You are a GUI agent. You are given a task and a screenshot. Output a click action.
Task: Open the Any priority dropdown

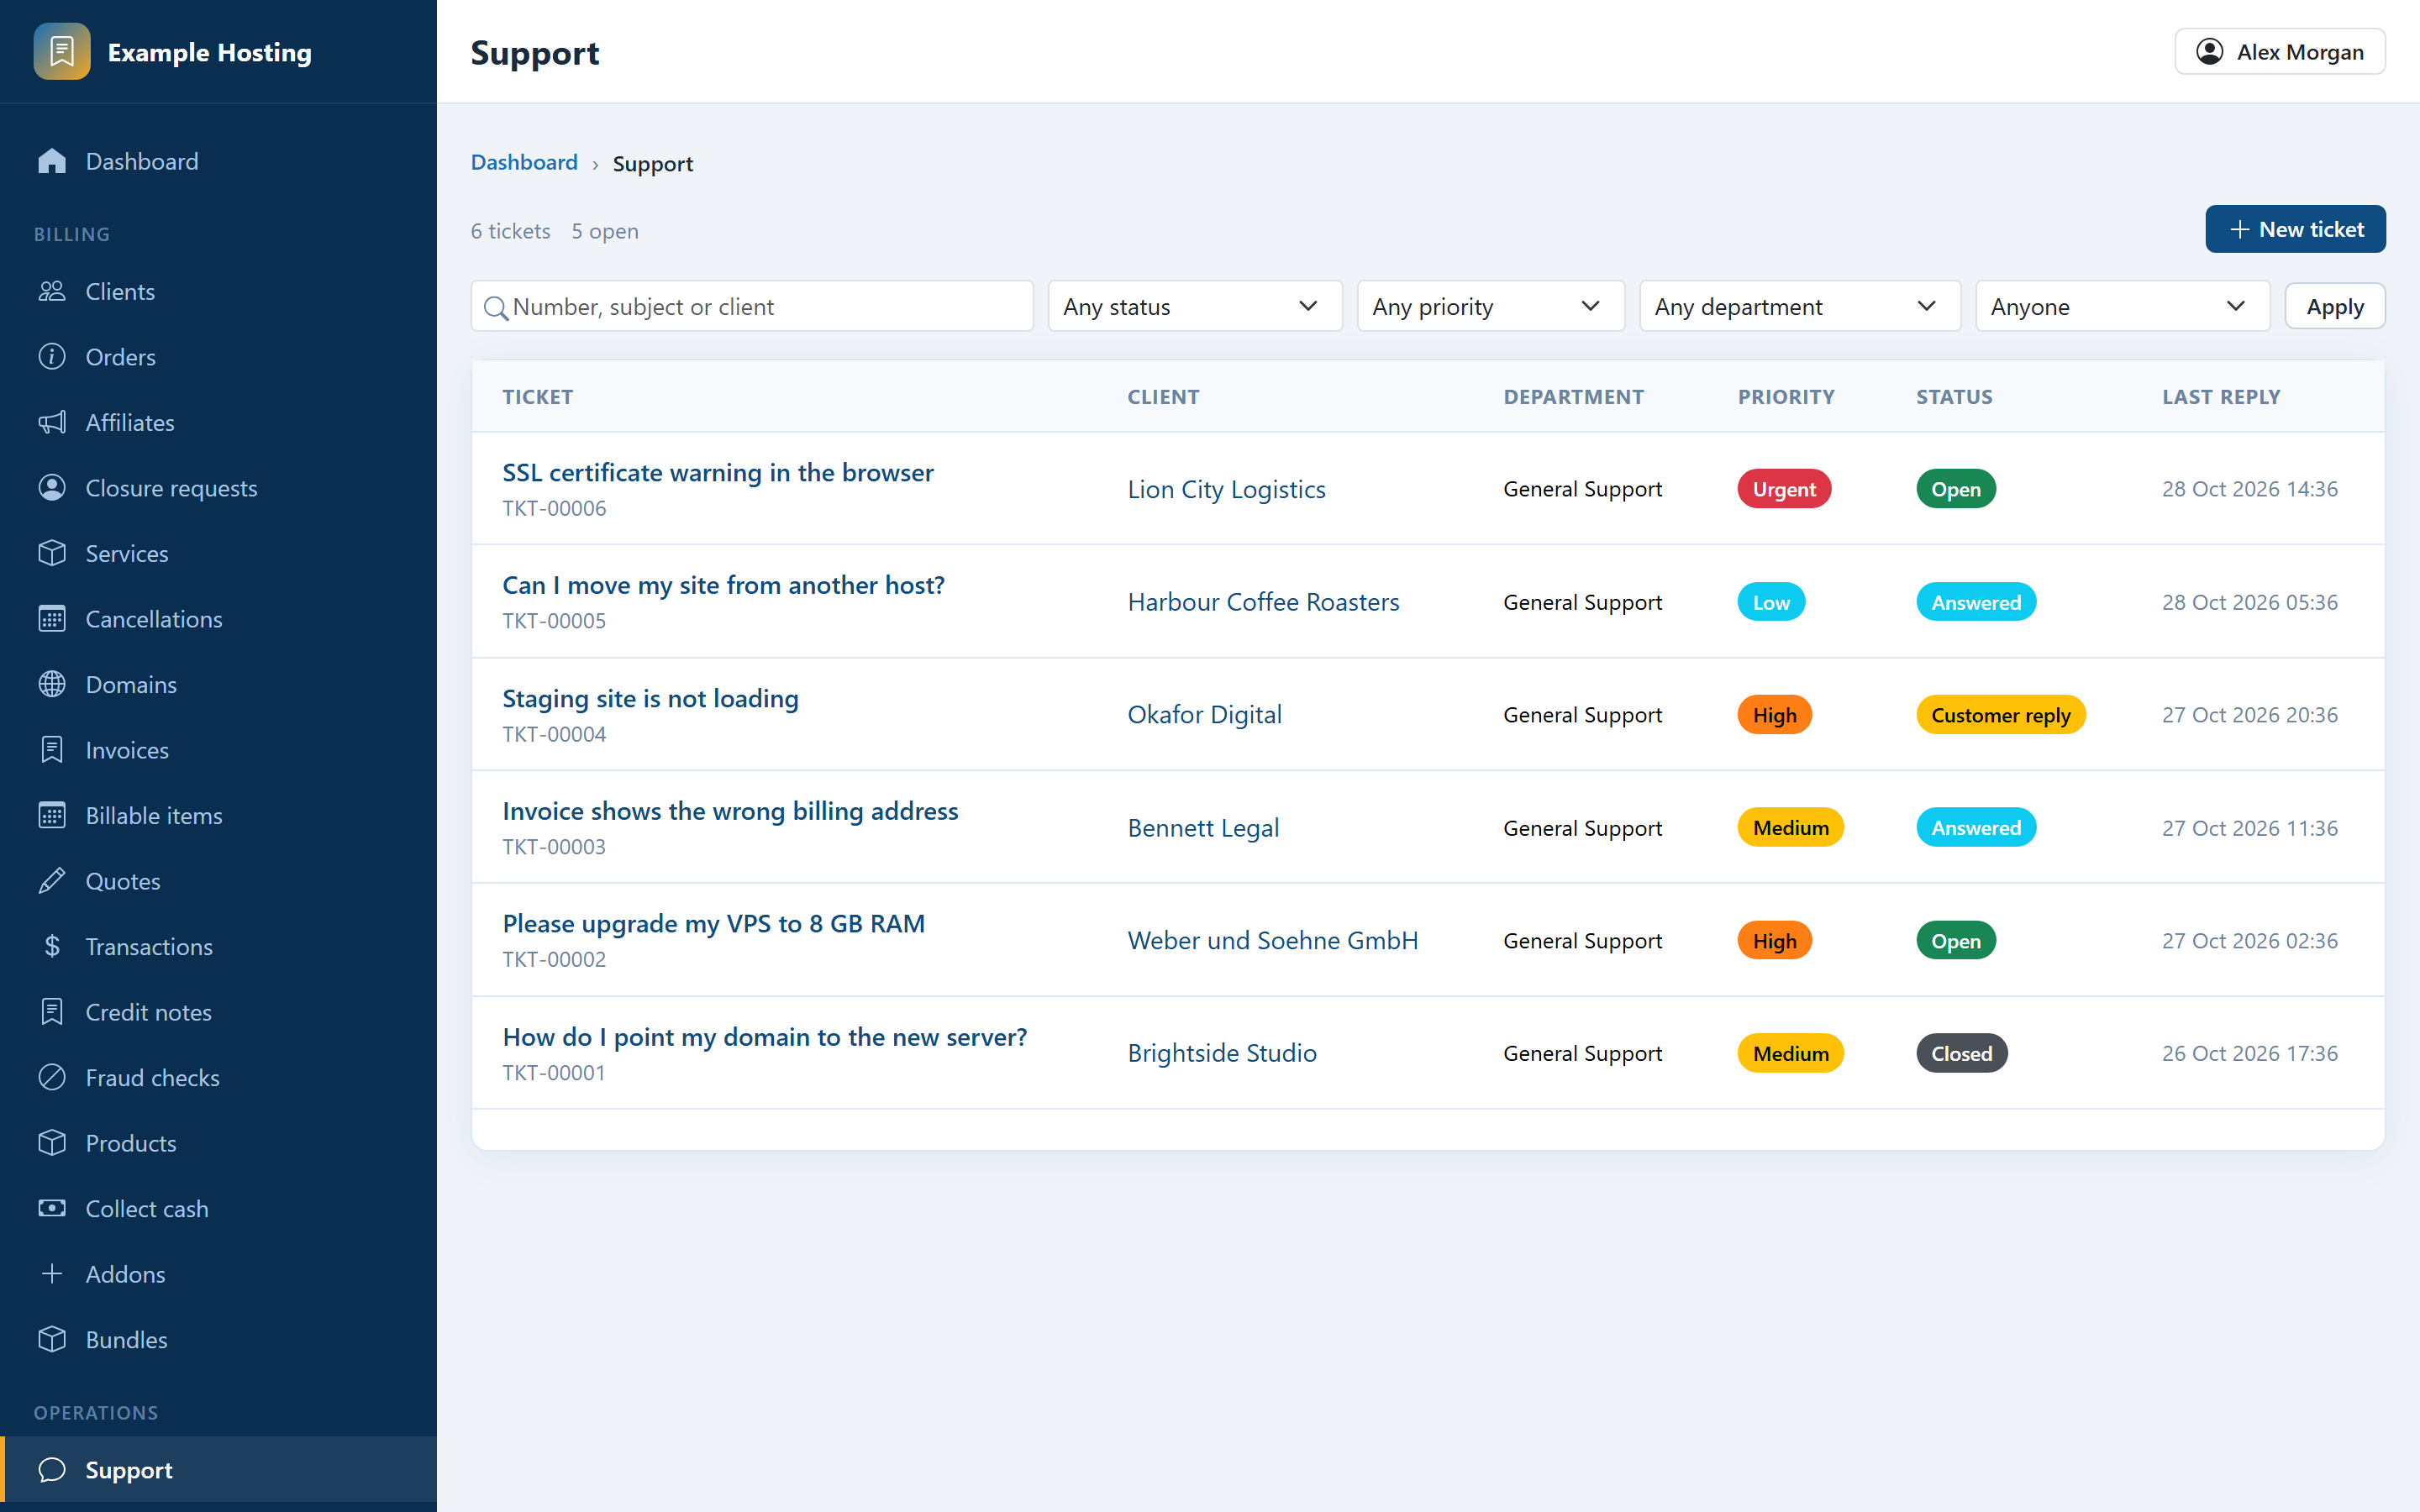tap(1490, 306)
